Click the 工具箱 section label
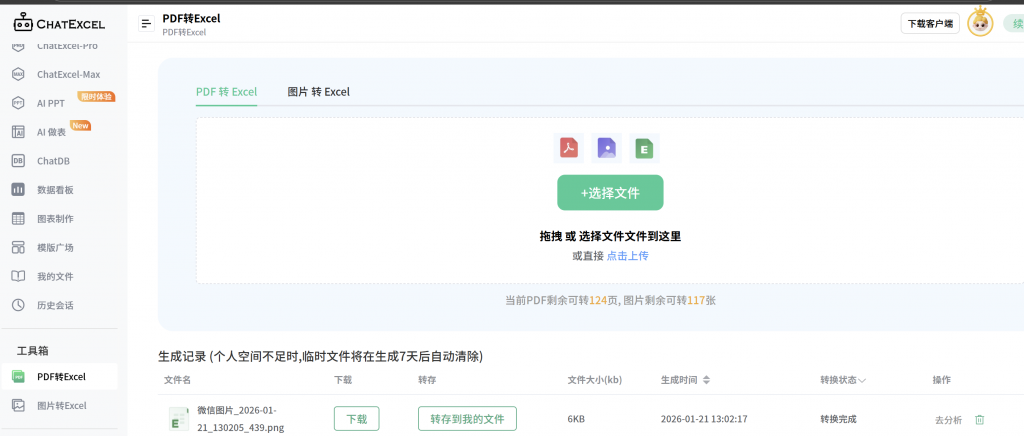Screen dimensions: 1024x436 pyautogui.click(x=33, y=350)
